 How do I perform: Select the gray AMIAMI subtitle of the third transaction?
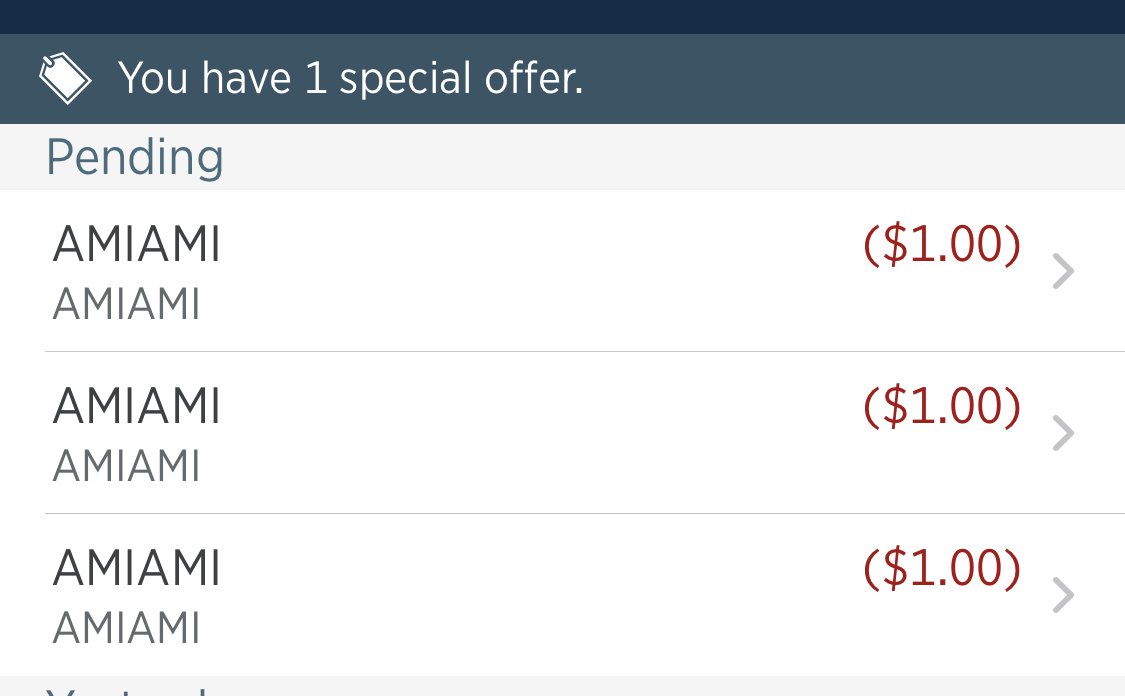pyautogui.click(x=126, y=628)
